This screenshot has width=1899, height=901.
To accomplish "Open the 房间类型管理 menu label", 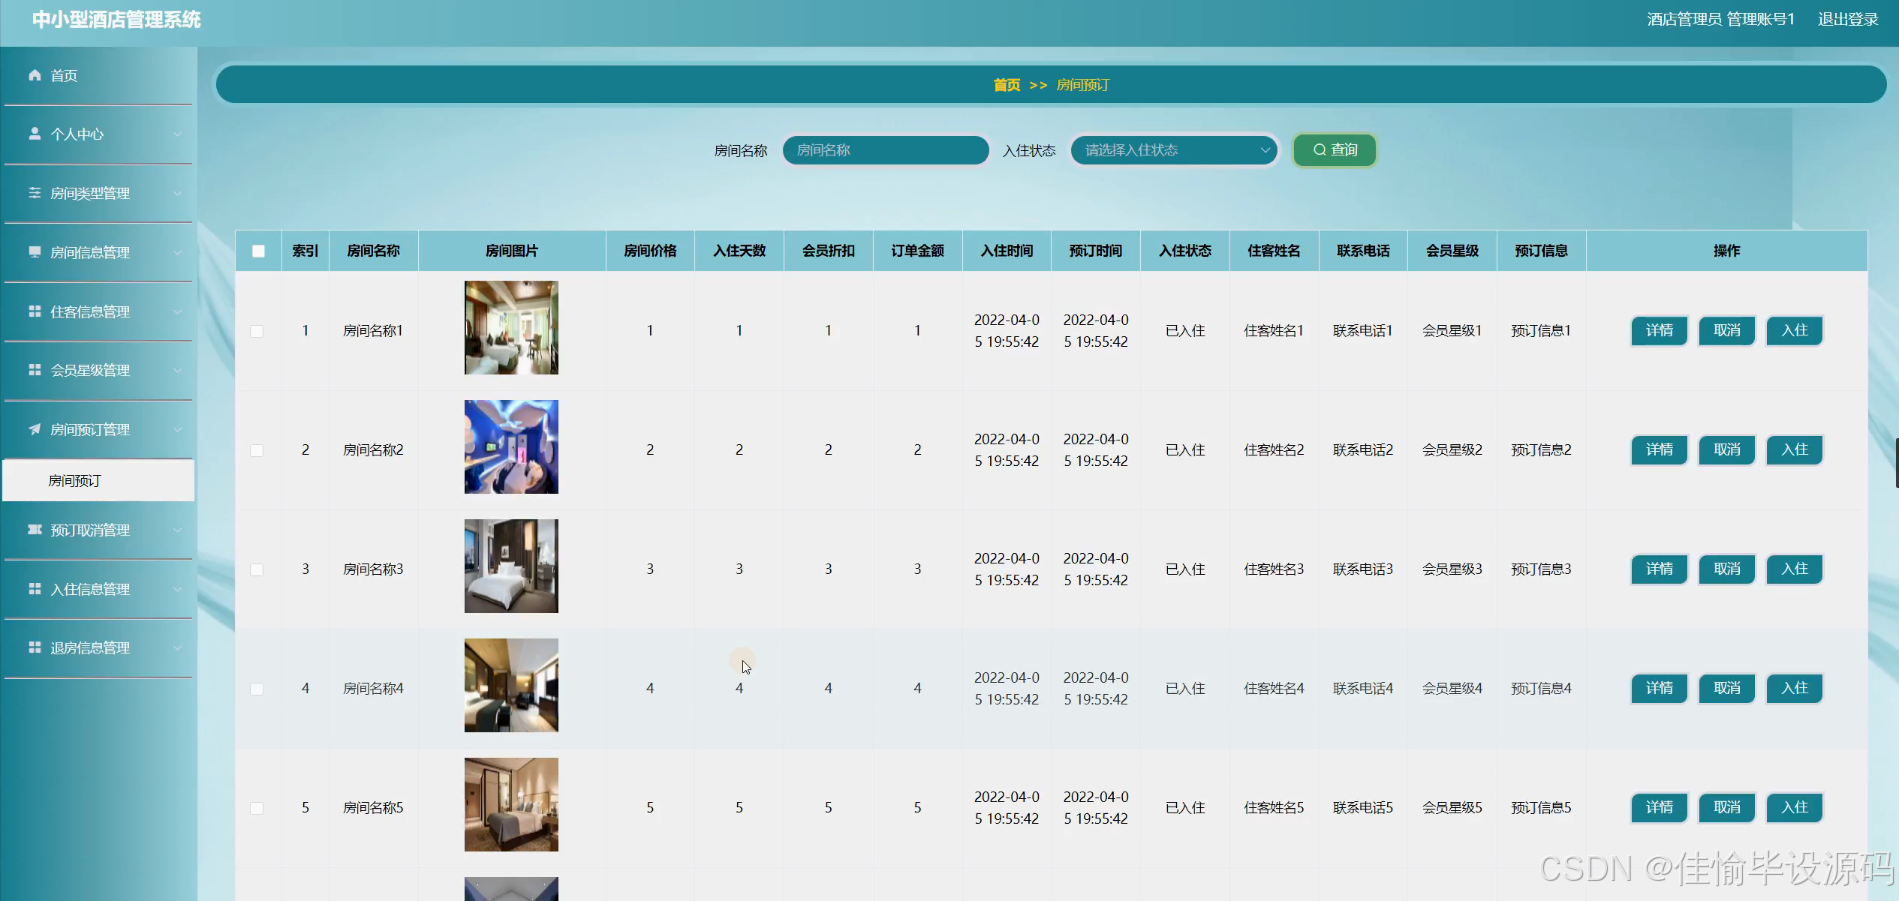I will 90,193.
